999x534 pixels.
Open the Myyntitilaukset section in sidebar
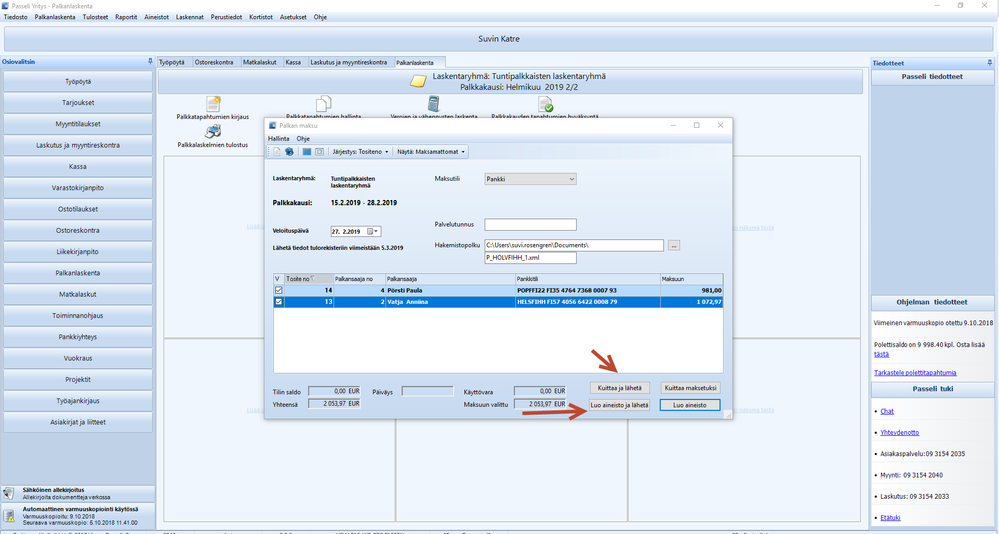78,124
